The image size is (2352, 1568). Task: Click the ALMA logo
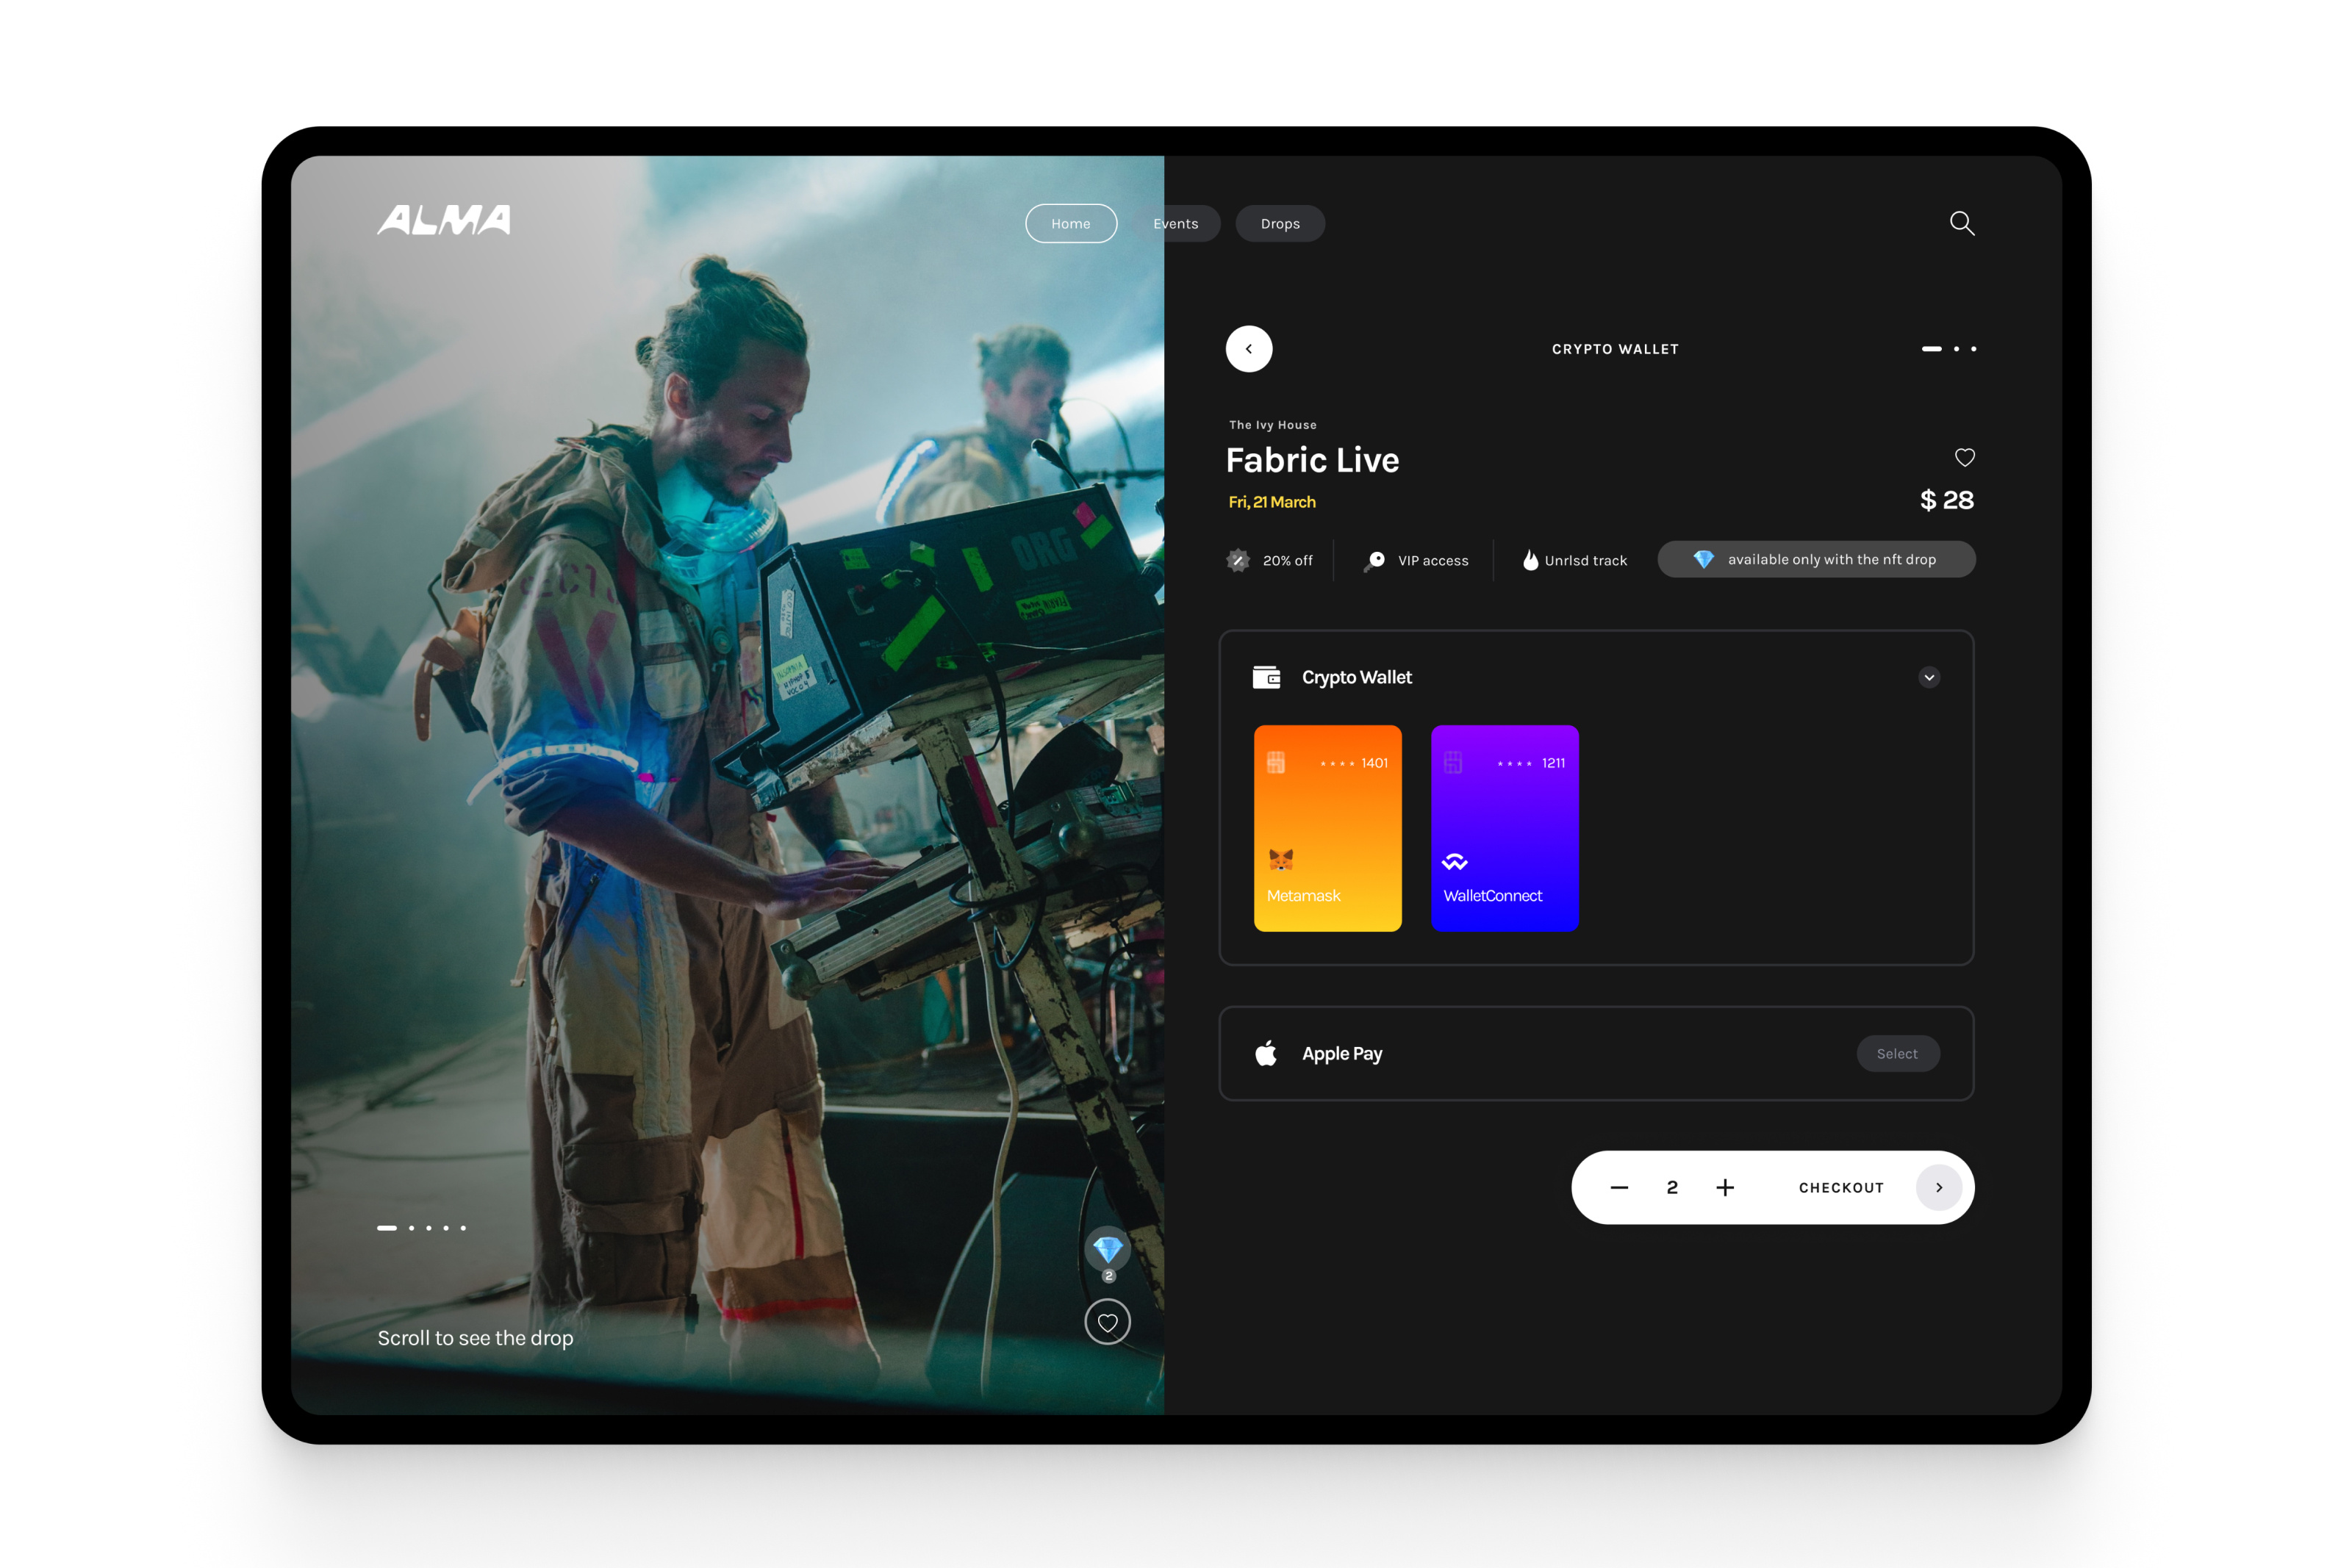444,220
